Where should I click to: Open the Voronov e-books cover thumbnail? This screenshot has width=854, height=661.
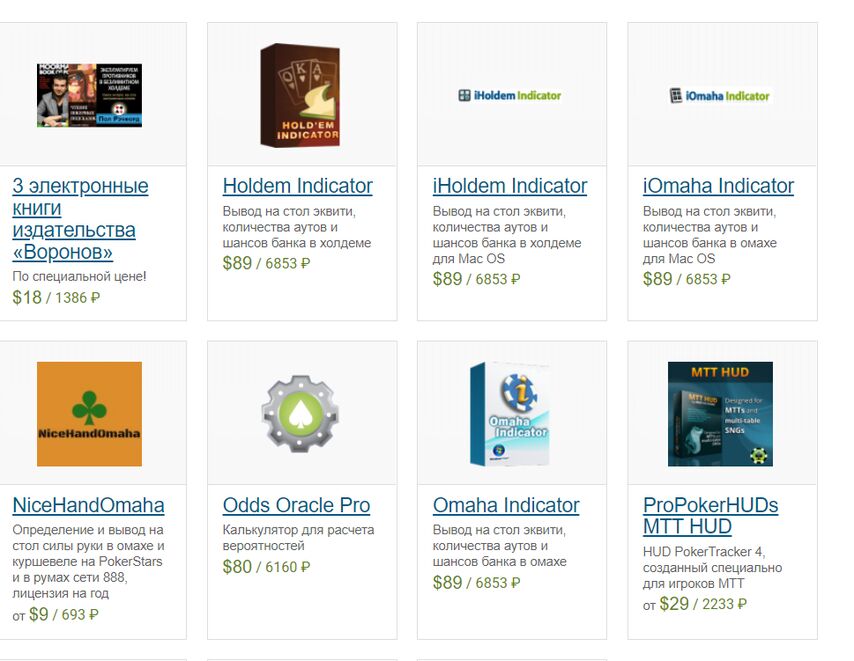[89, 95]
